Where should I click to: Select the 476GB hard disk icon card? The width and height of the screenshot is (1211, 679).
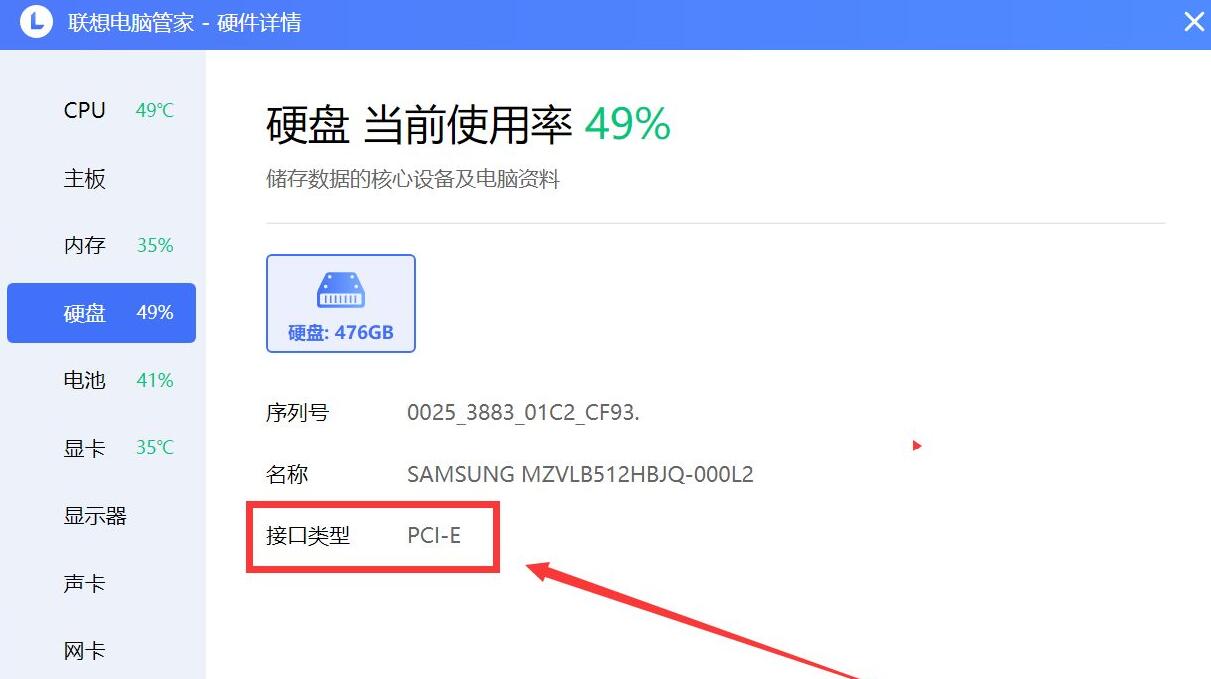click(x=341, y=304)
